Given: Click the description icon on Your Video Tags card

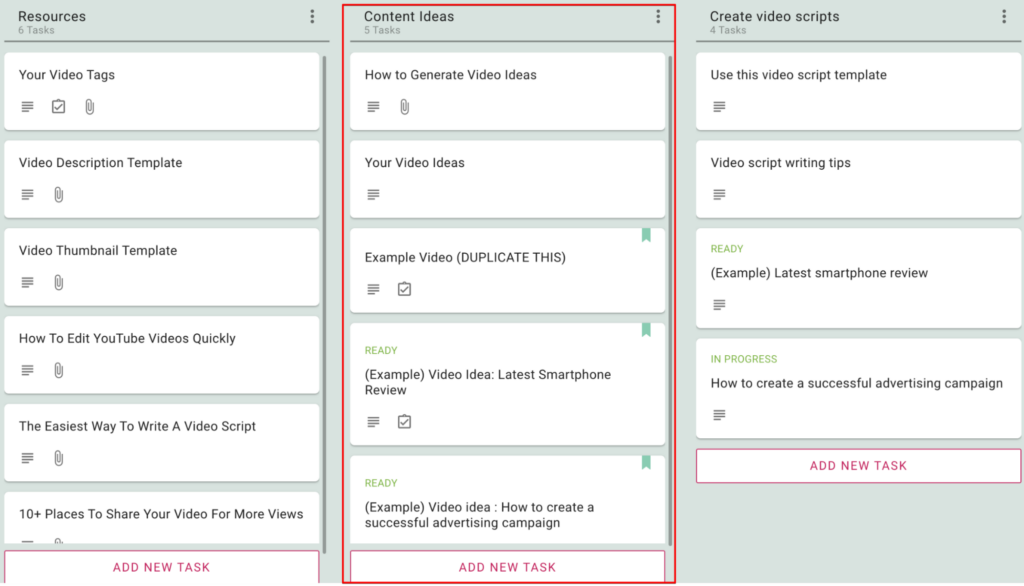Looking at the screenshot, I should tap(27, 106).
